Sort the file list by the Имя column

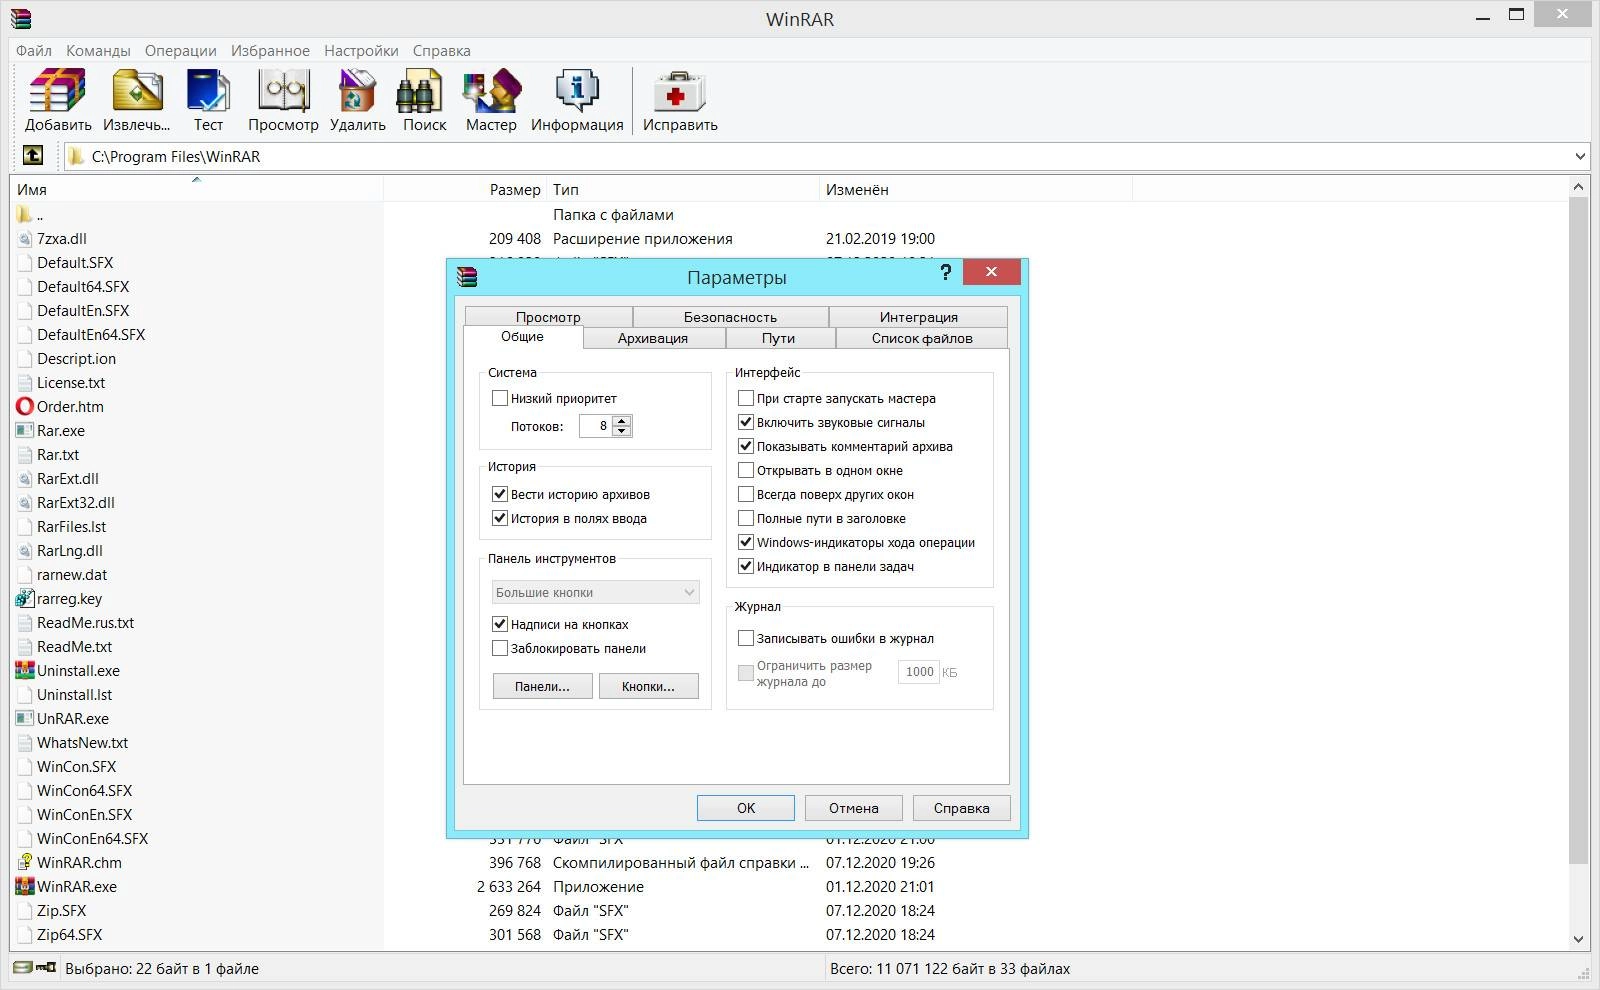click(196, 189)
